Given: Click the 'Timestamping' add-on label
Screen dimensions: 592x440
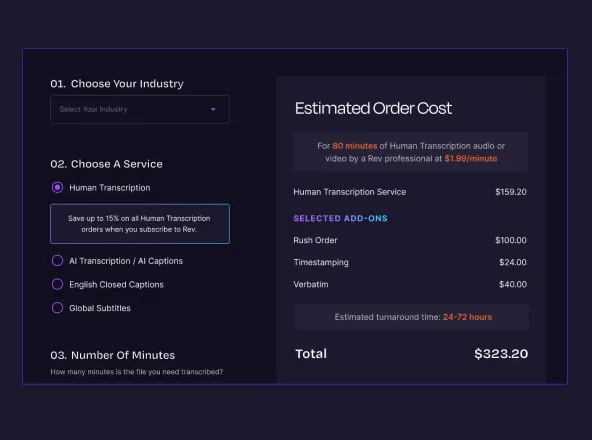Looking at the screenshot, I should tap(321, 262).
